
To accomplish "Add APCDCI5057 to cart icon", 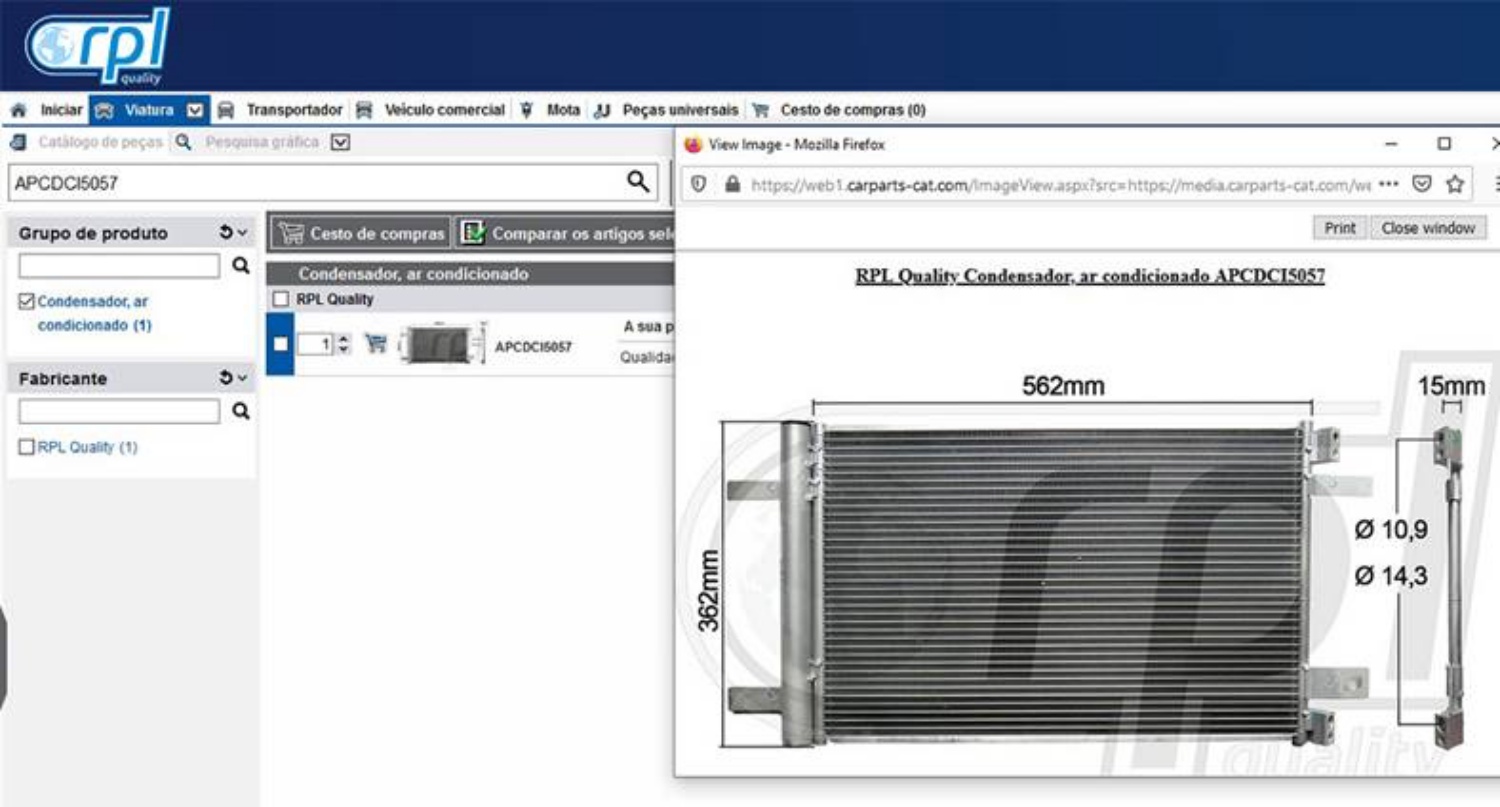I will [x=376, y=344].
